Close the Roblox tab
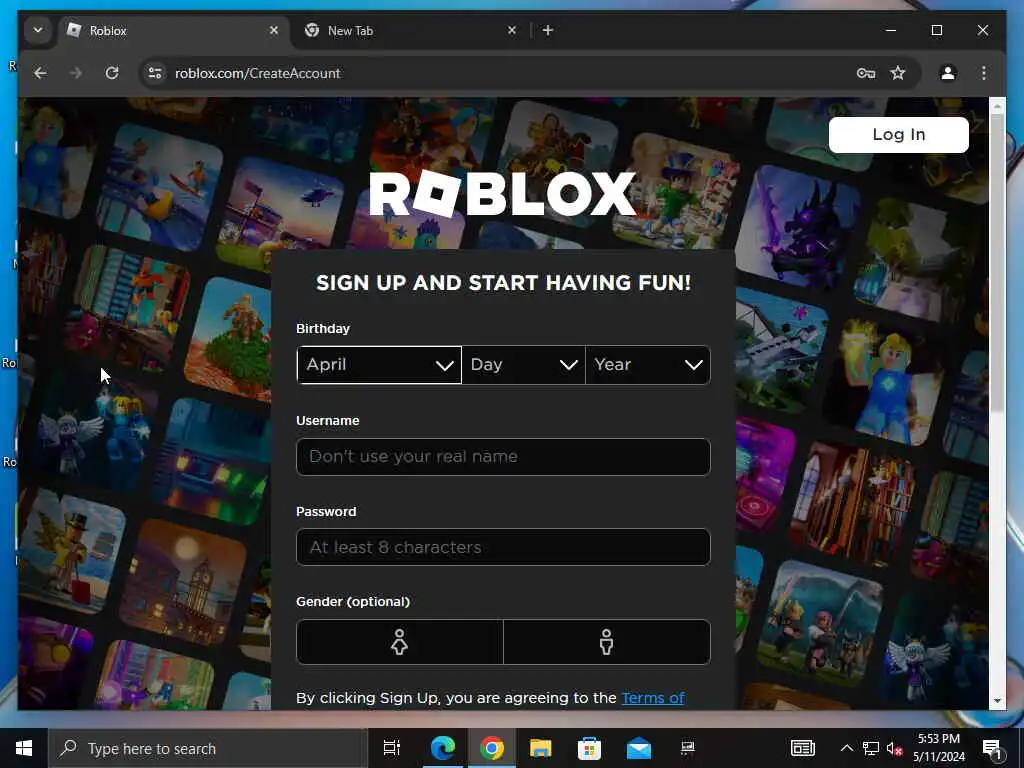The image size is (1024, 768). (x=274, y=31)
